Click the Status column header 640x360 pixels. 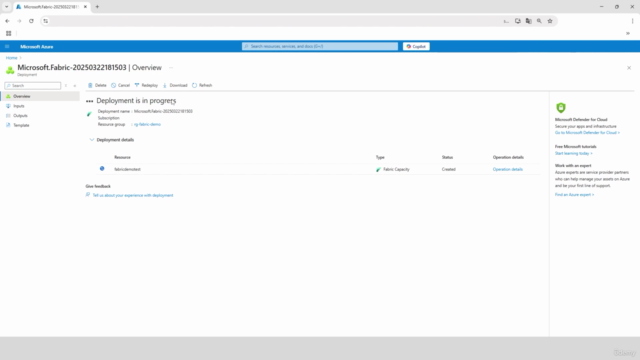point(447,158)
